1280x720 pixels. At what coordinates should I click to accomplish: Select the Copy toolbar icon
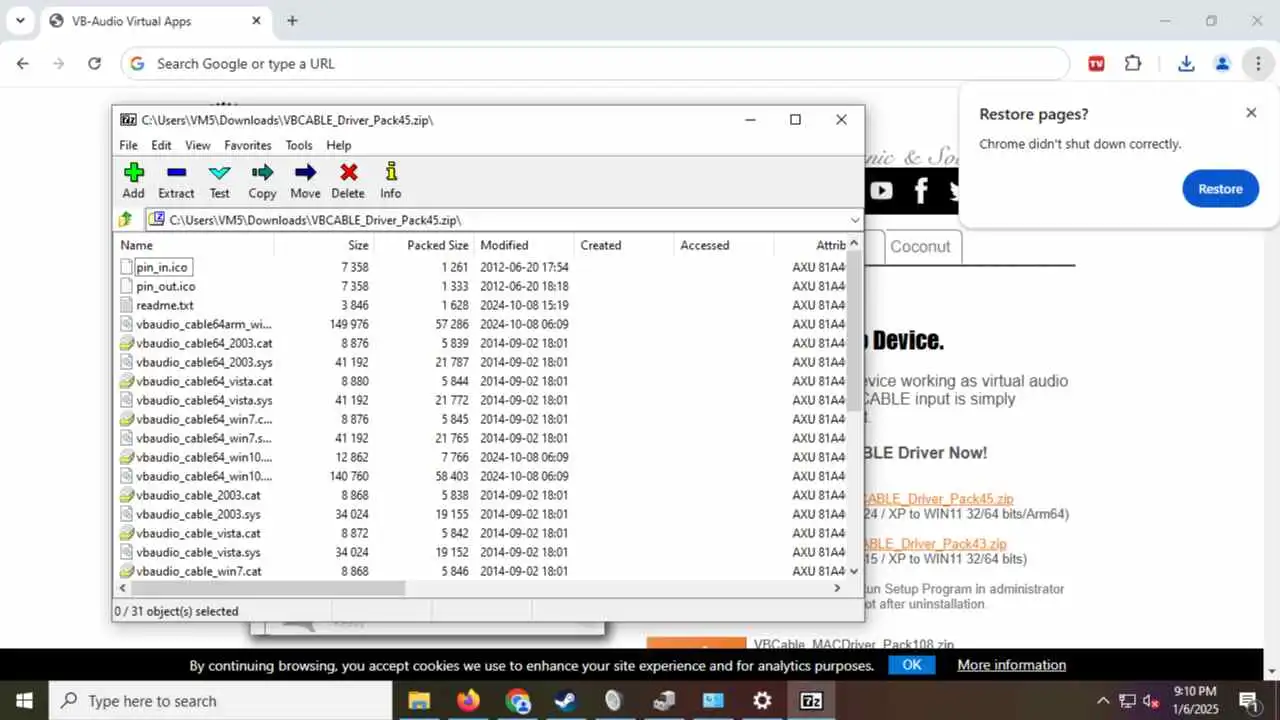[x=262, y=181]
